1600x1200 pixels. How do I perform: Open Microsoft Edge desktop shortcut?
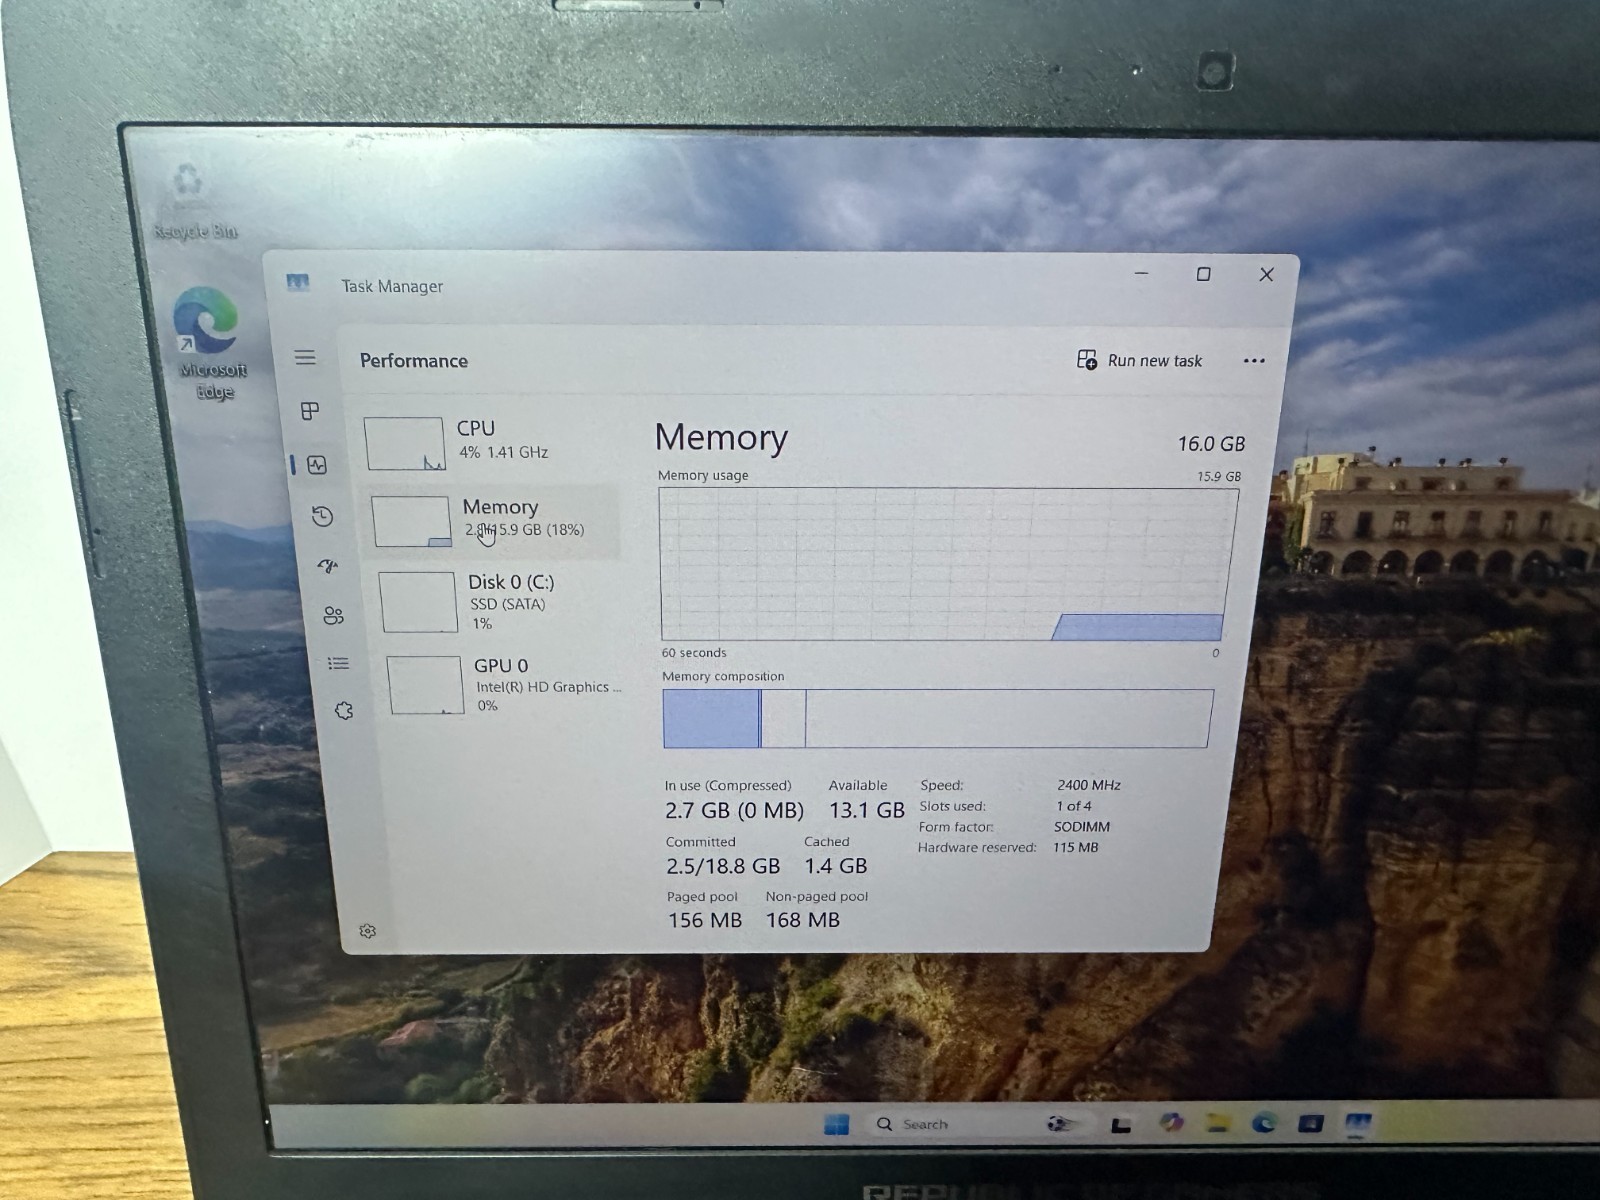click(x=211, y=344)
